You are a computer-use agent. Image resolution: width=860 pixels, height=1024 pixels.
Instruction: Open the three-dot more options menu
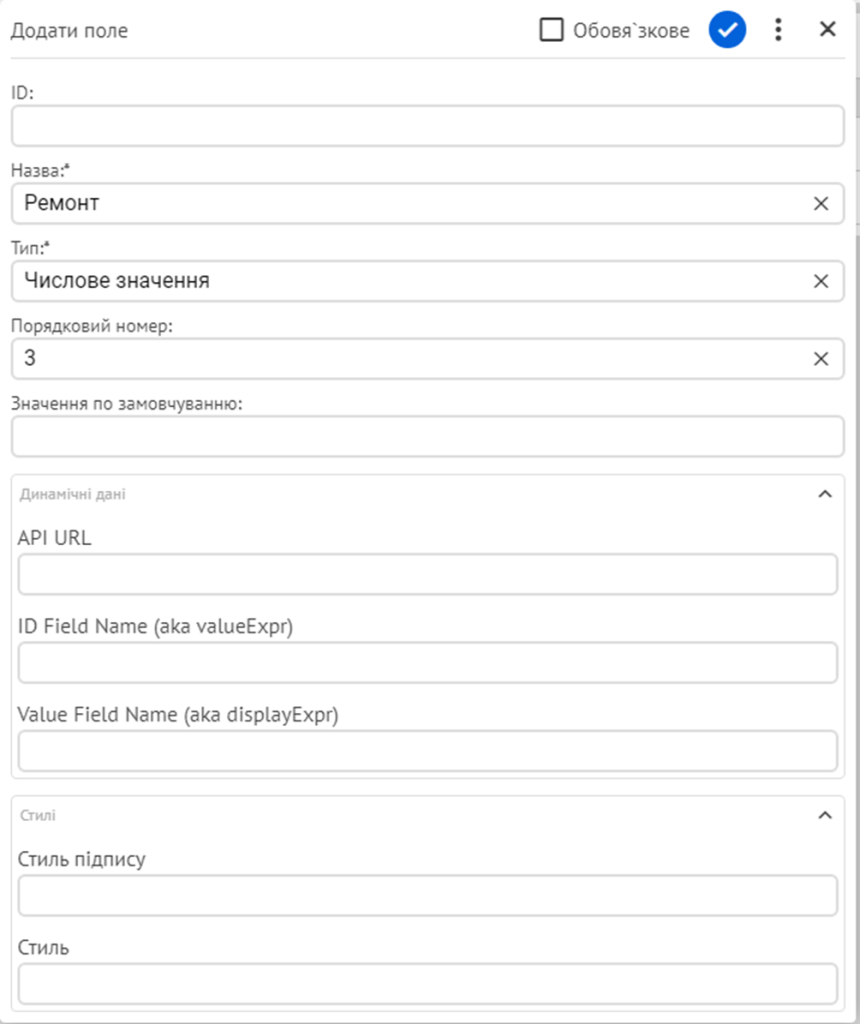[x=778, y=29]
